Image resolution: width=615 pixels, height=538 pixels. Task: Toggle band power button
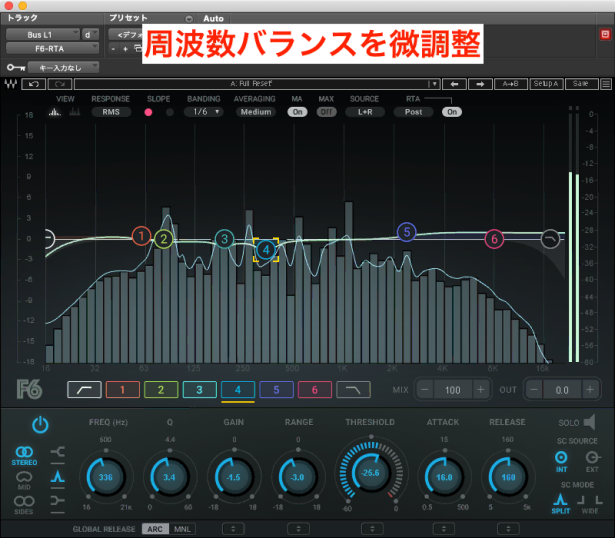pyautogui.click(x=40, y=425)
